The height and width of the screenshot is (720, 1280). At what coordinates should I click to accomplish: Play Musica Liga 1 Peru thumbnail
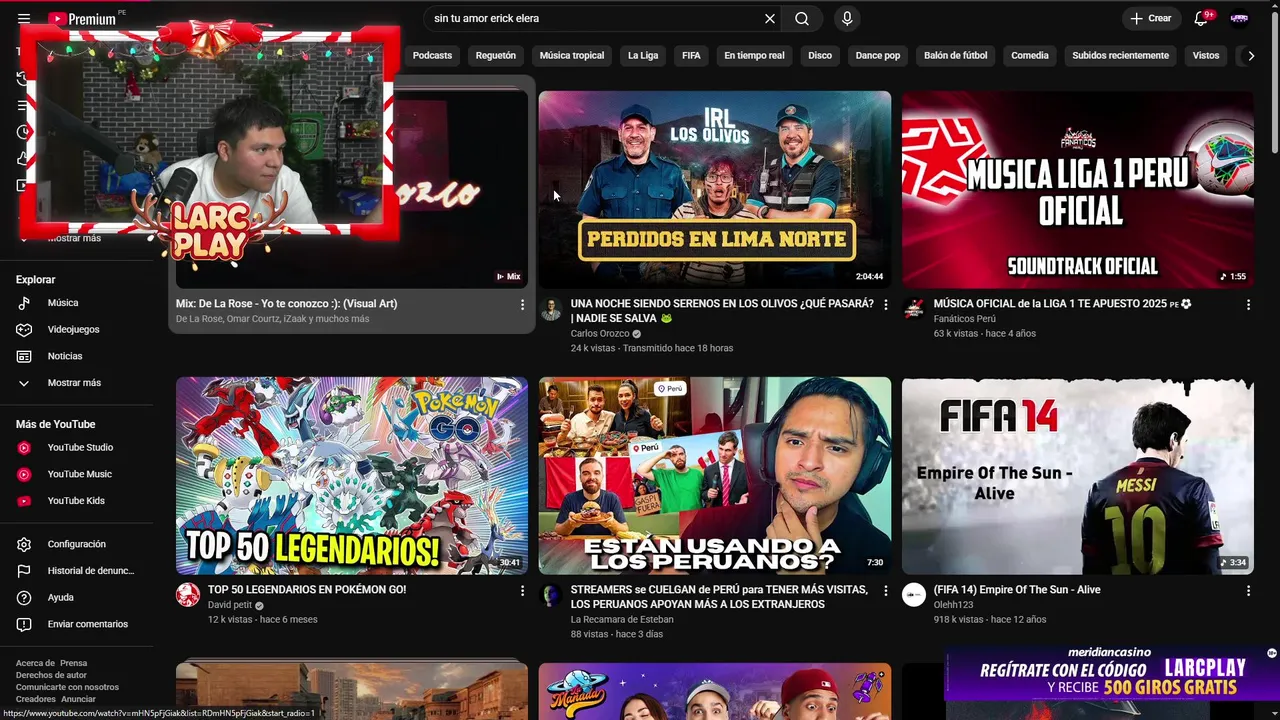(x=1077, y=190)
